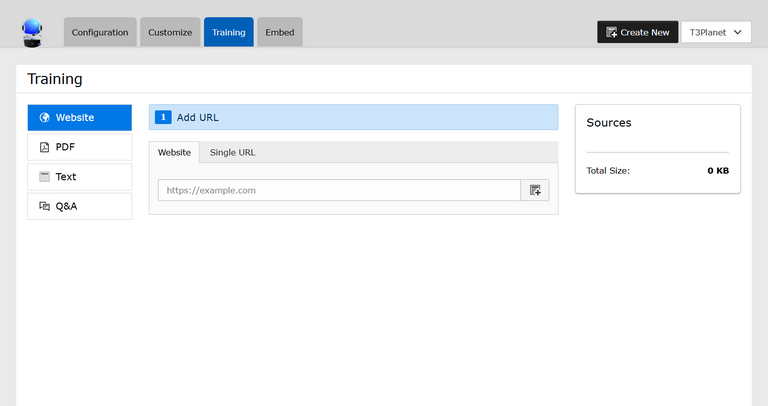Click the Sources heading

click(x=609, y=123)
